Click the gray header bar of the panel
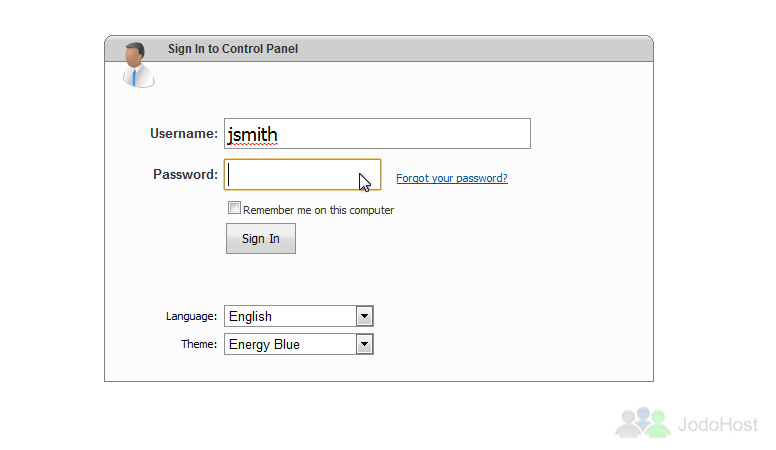This screenshot has width=776, height=450. coord(379,49)
